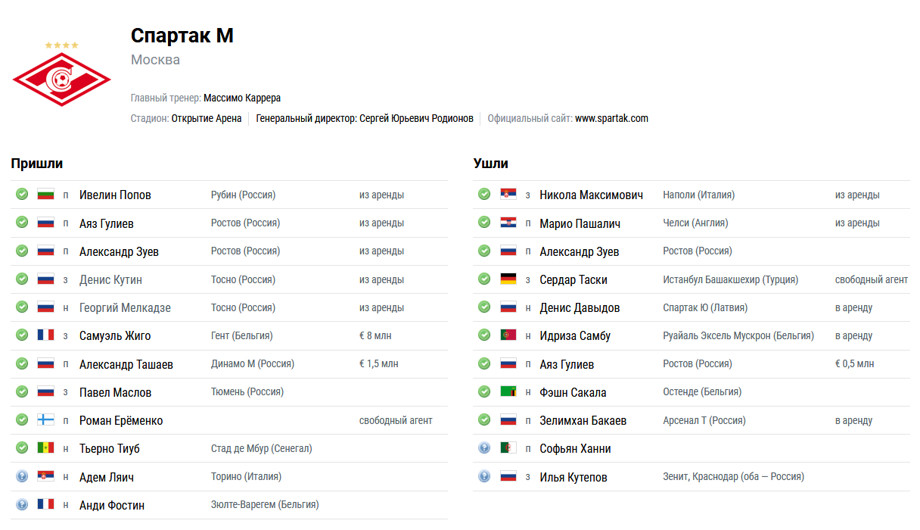This screenshot has height=530, width=920.
Task: Click the Algerian flag next to Софьян Ханни
Action: [508, 448]
